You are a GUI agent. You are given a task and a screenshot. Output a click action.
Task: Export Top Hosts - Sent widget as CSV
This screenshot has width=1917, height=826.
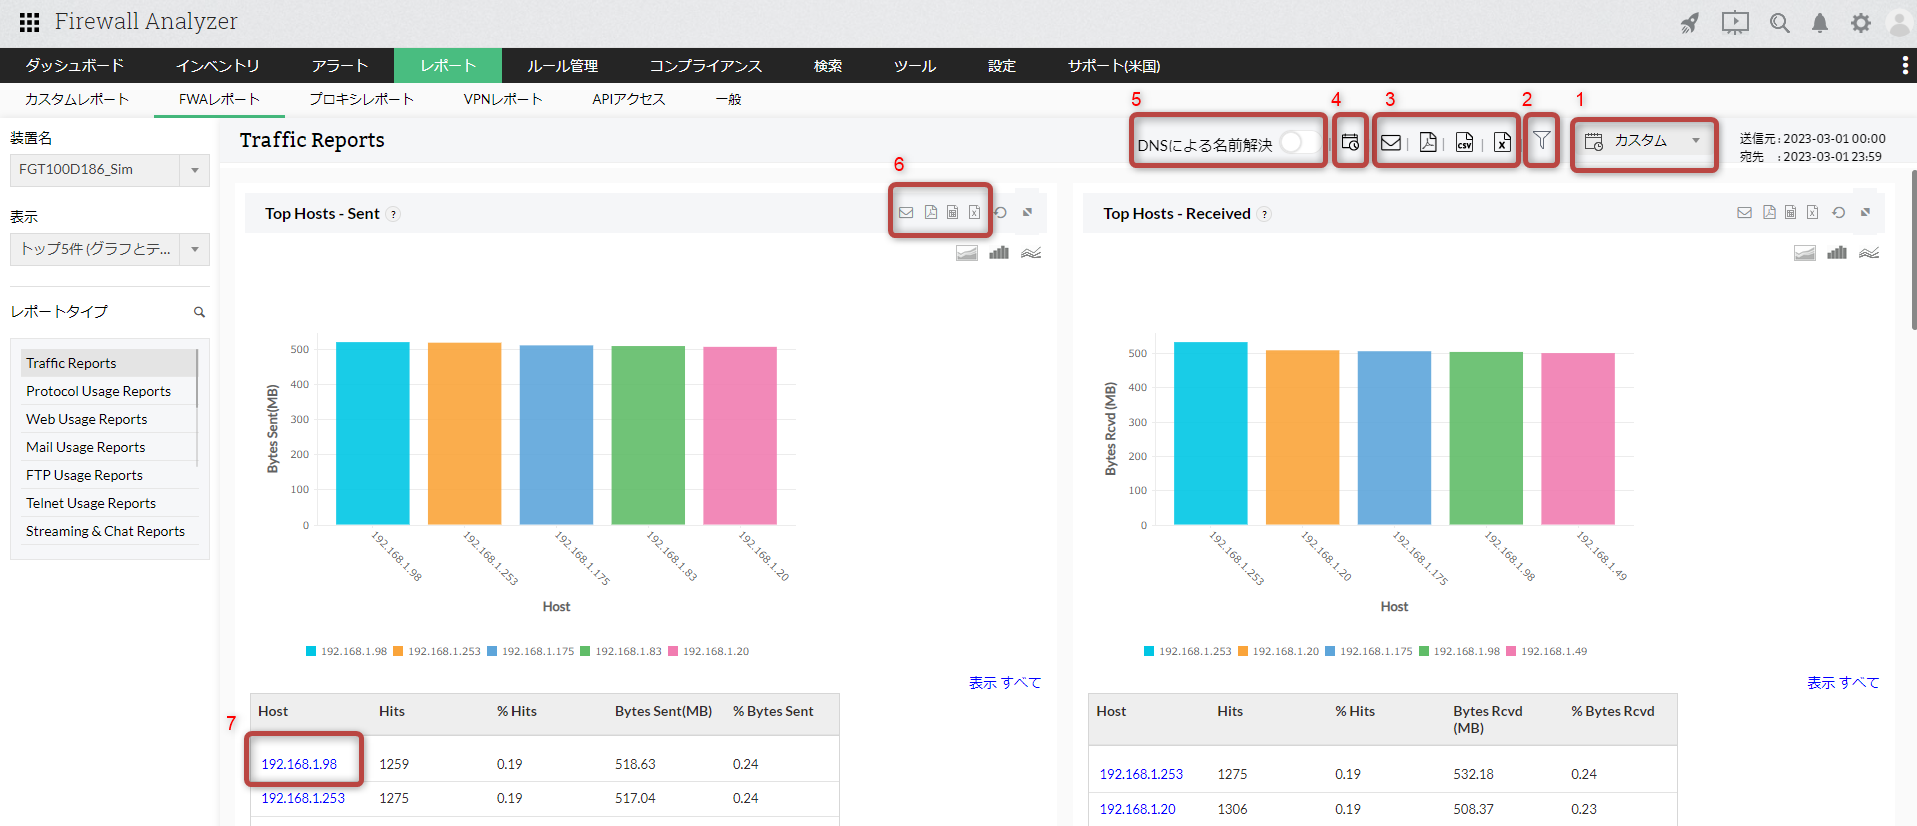(x=952, y=212)
